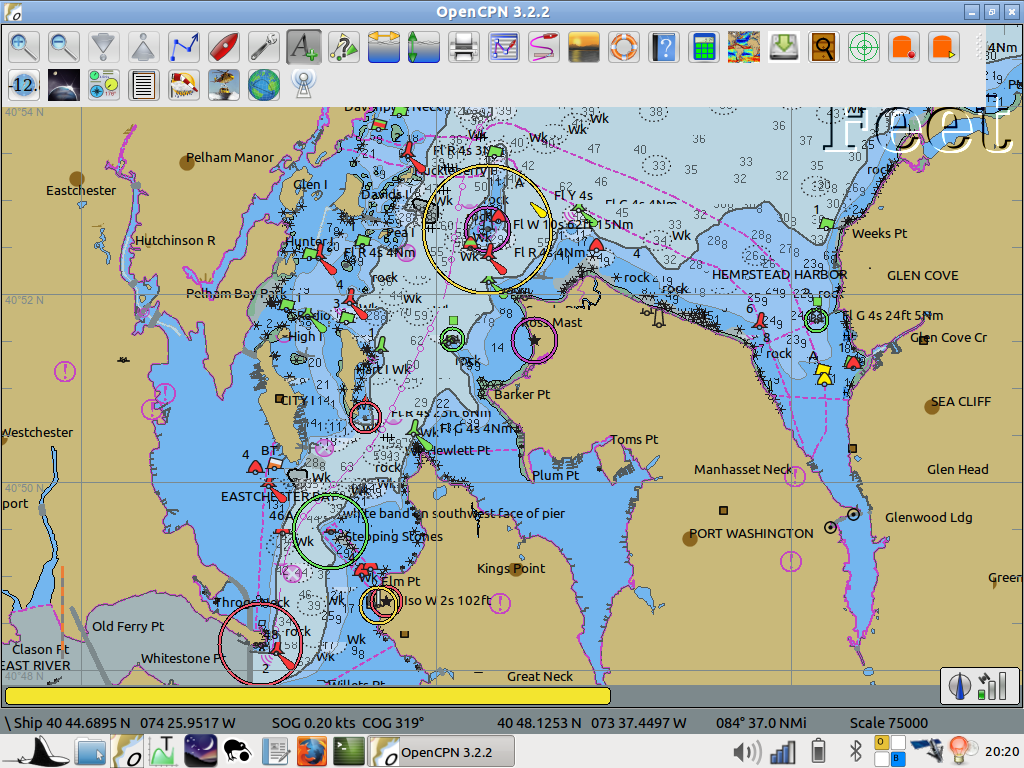
Task: Open the radio beacon antenna plugin
Action: click(304, 85)
